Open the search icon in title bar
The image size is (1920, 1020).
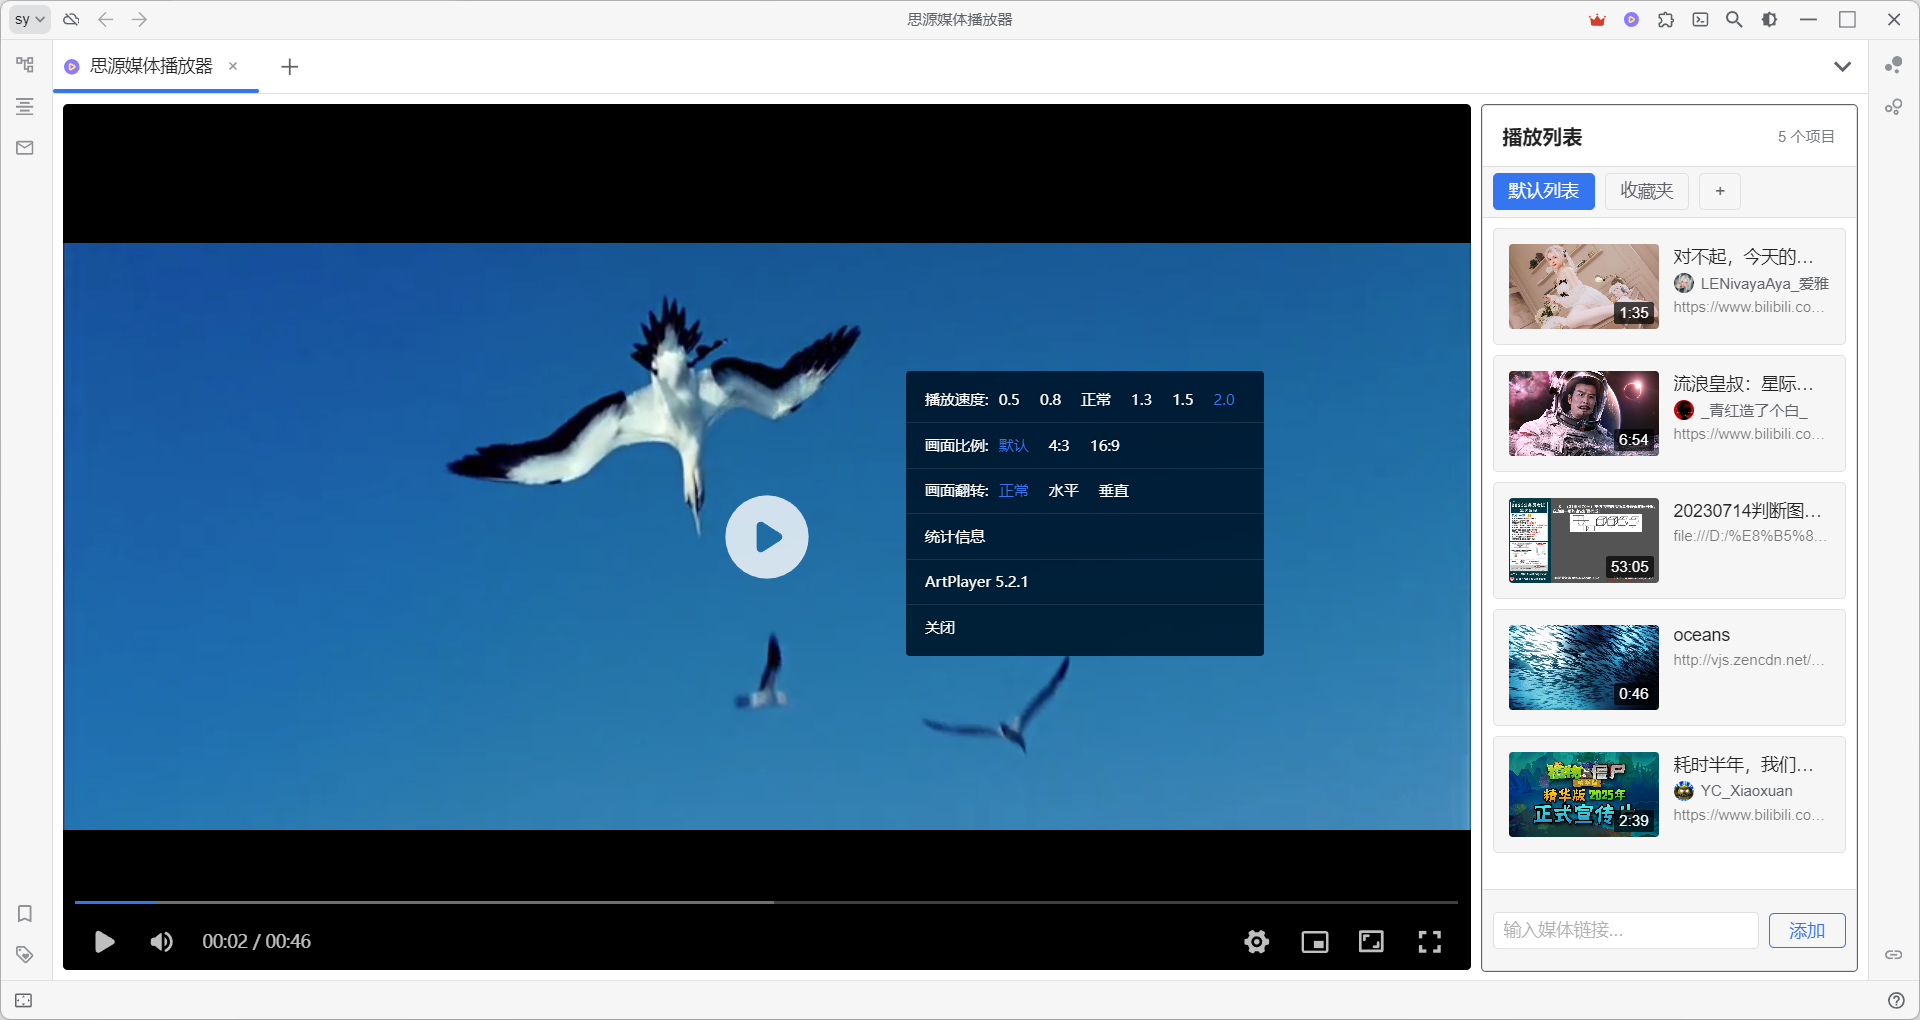1734,20
